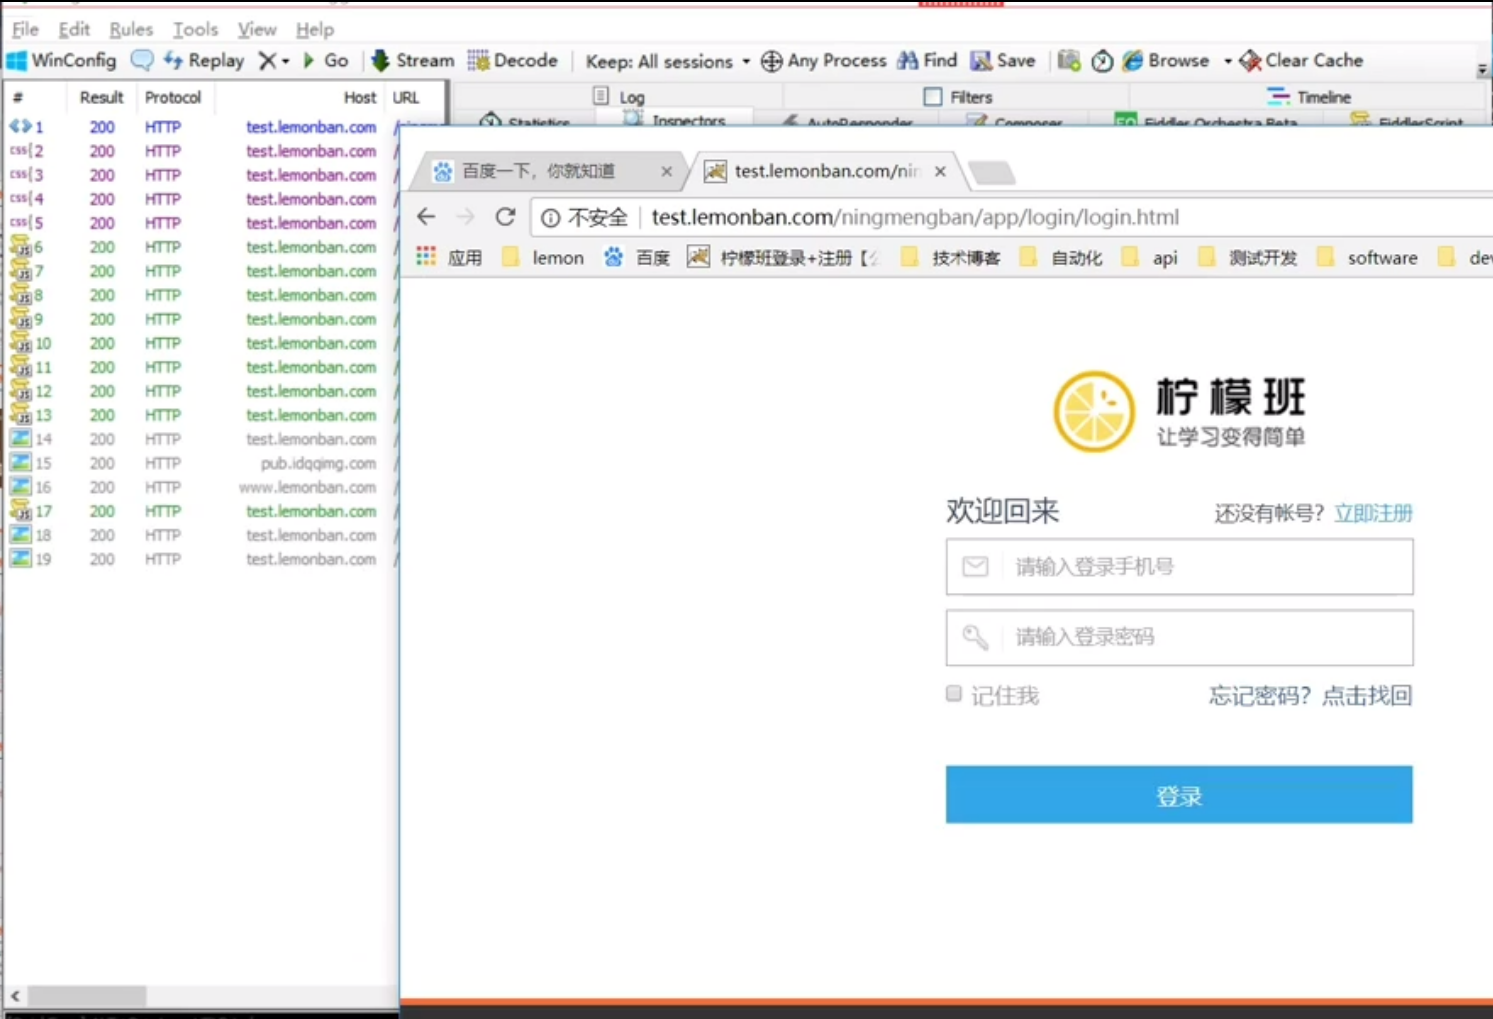
Task: Select session 1 HTML icon row
Action: [20, 127]
